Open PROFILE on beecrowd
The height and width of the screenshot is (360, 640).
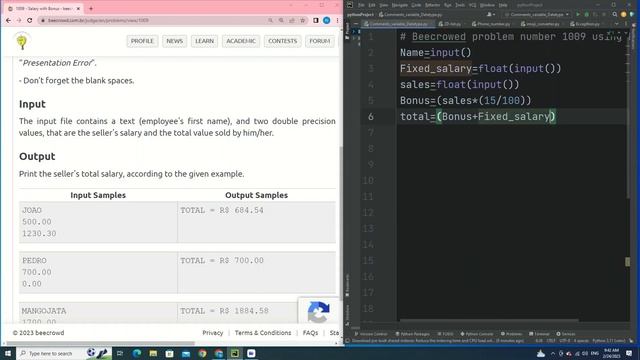[x=142, y=41]
